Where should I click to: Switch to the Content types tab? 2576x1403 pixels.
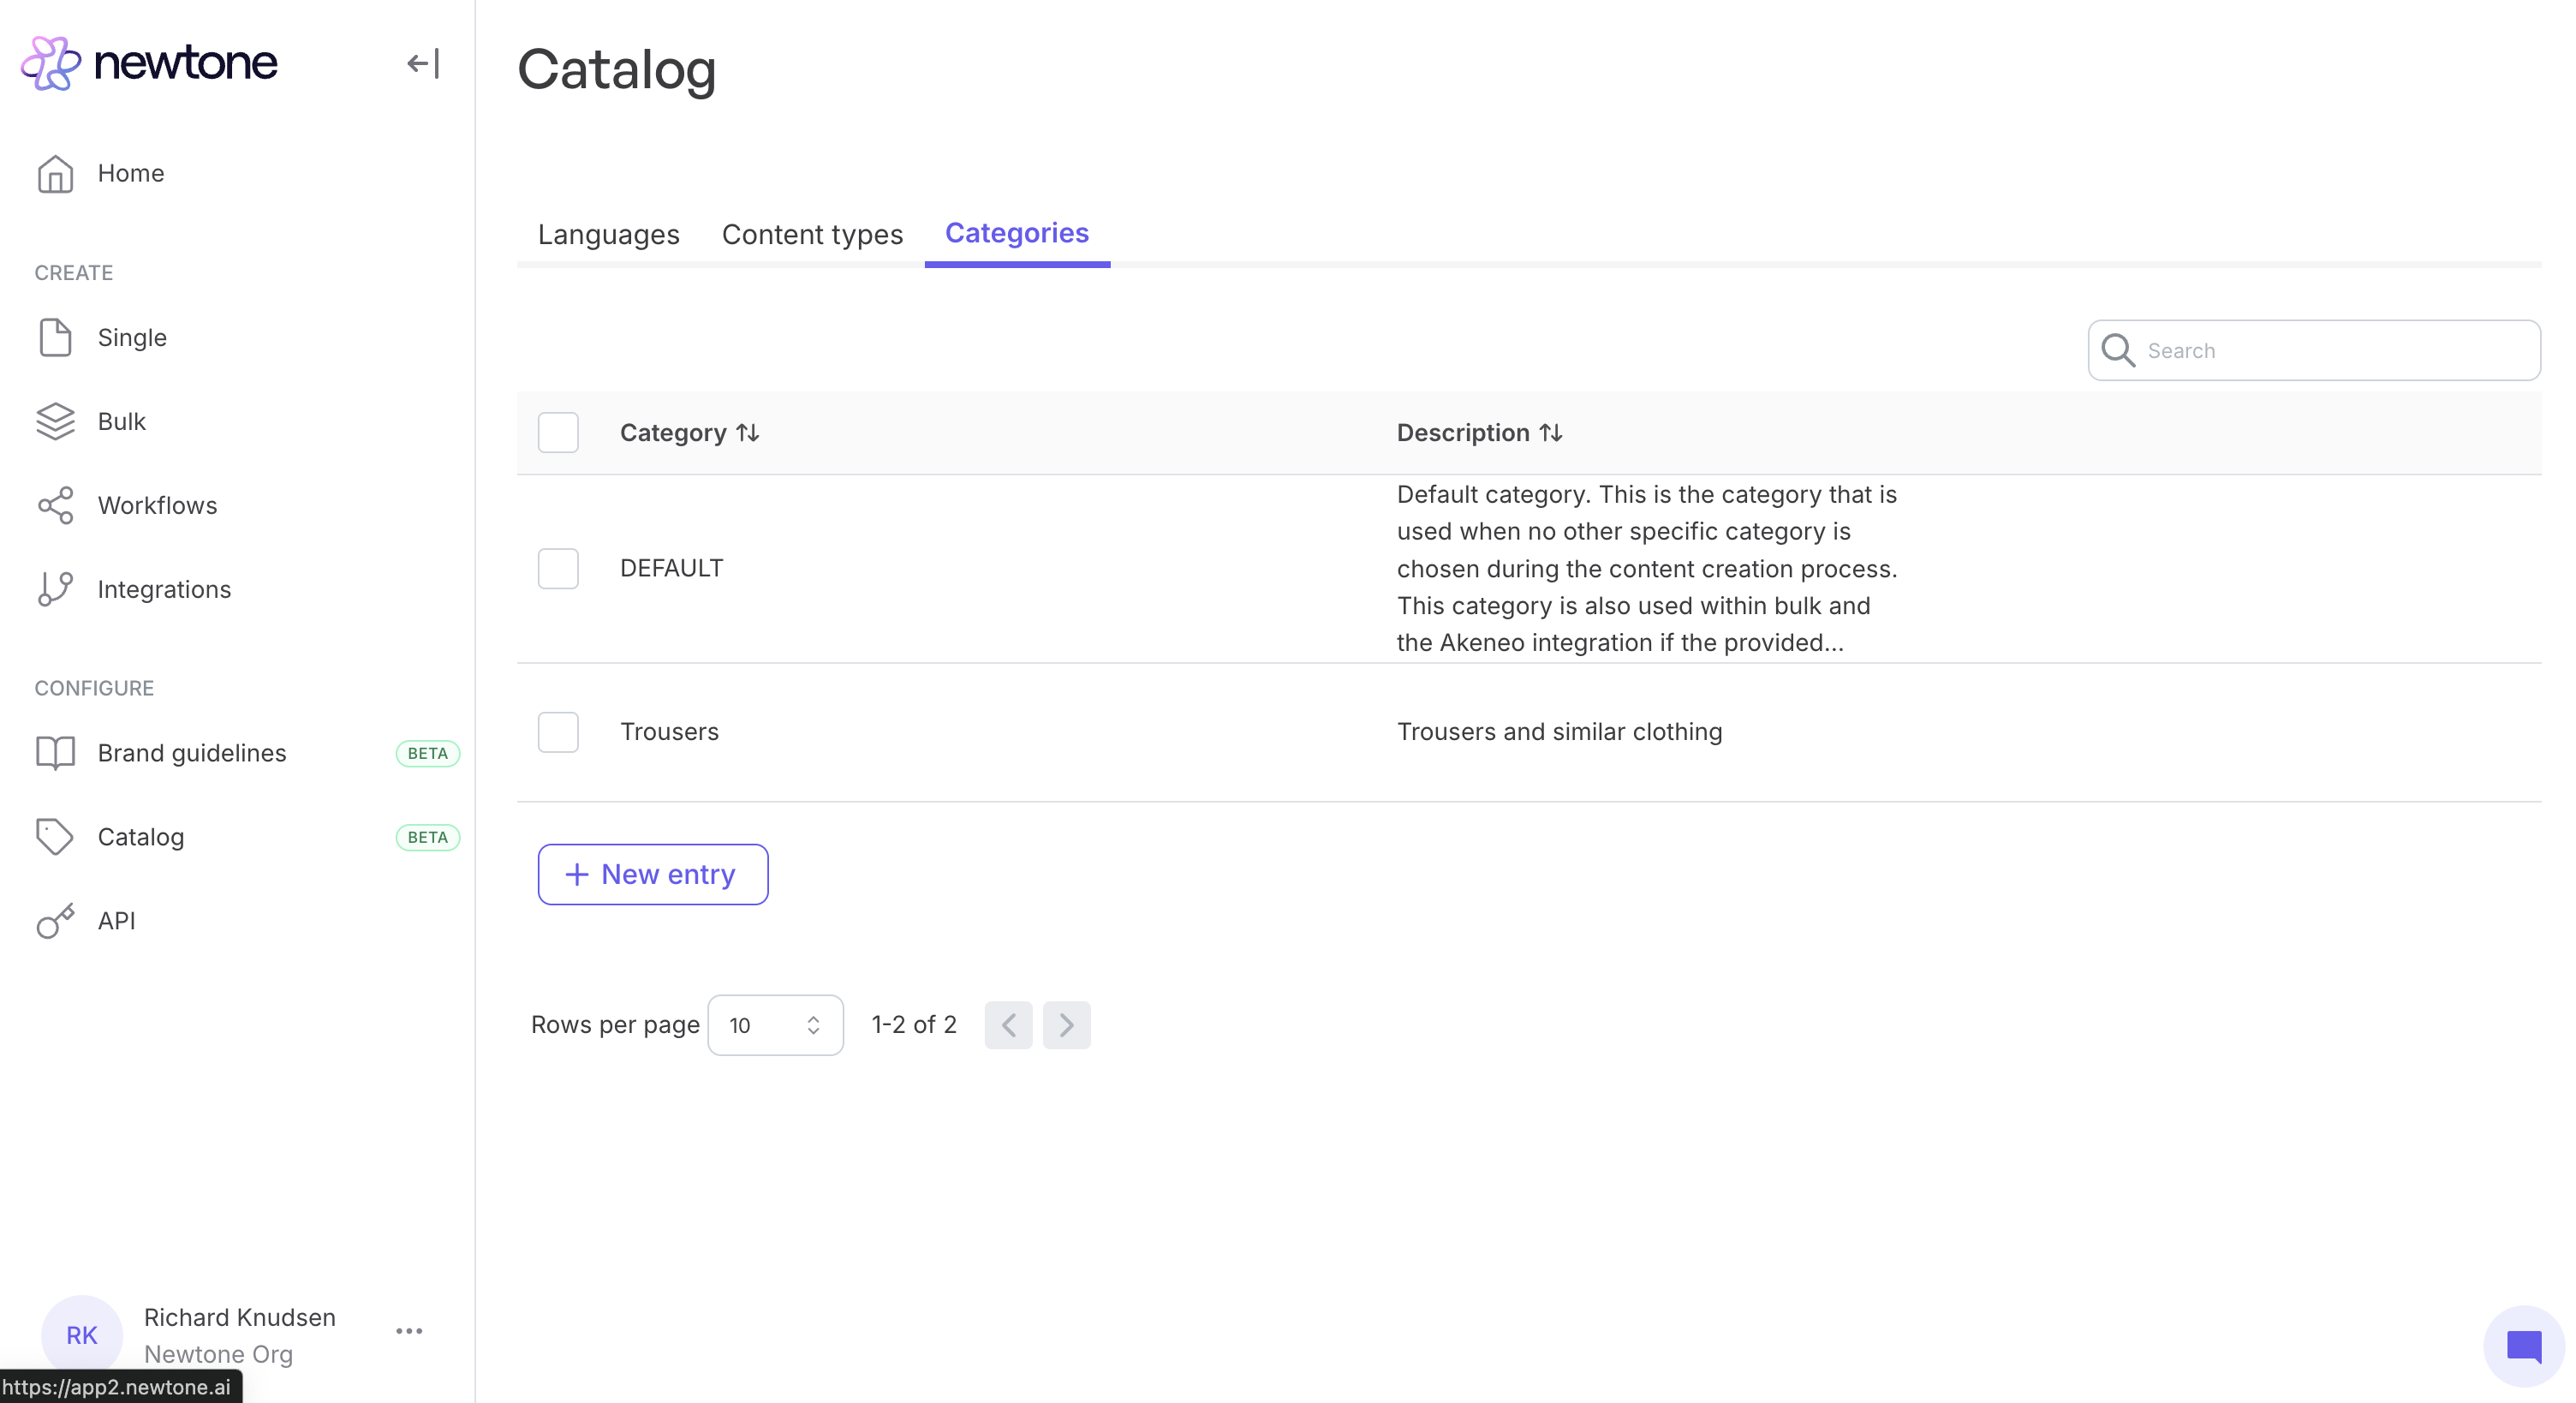[812, 234]
